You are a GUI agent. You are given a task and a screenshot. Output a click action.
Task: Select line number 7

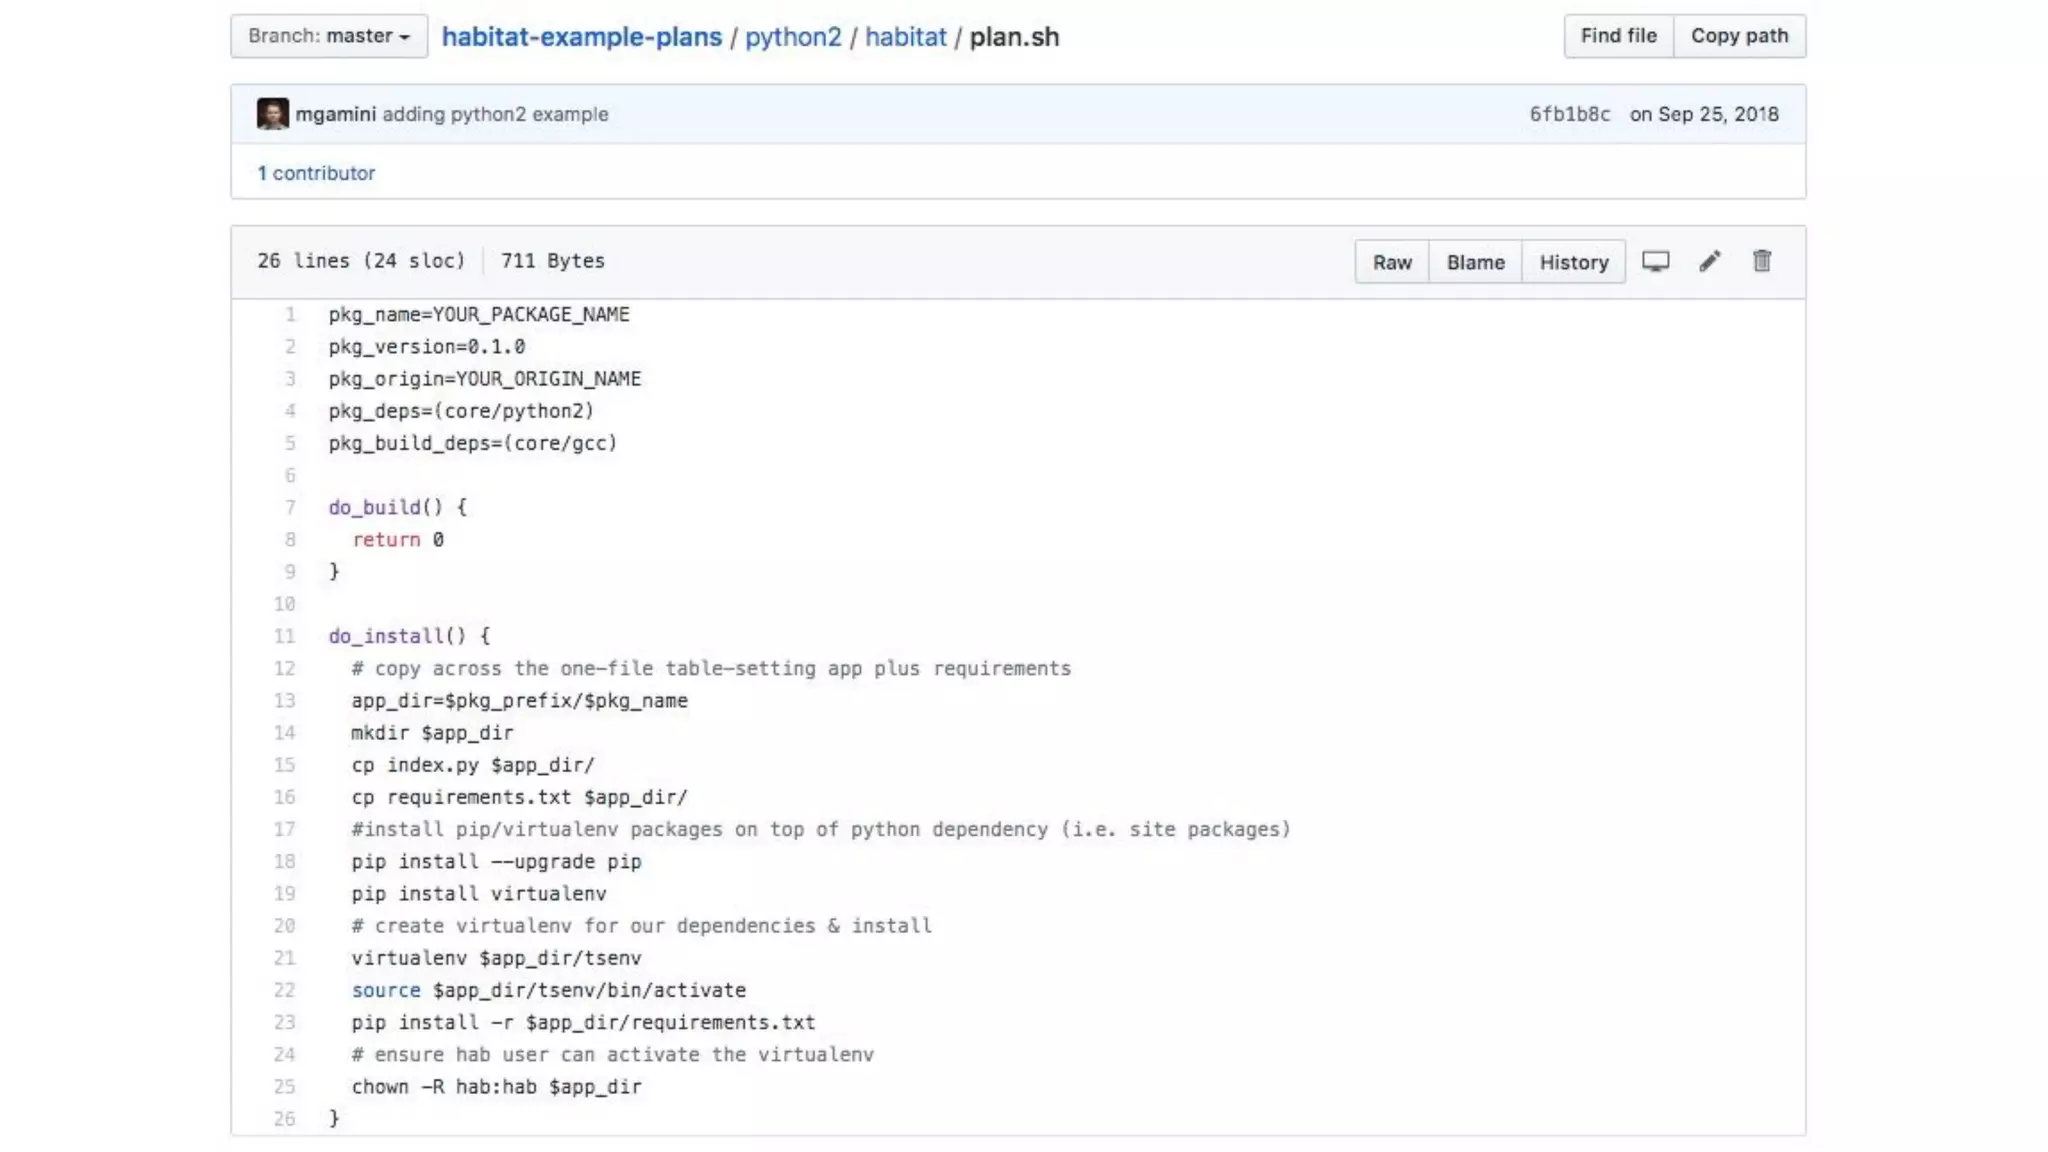point(290,507)
